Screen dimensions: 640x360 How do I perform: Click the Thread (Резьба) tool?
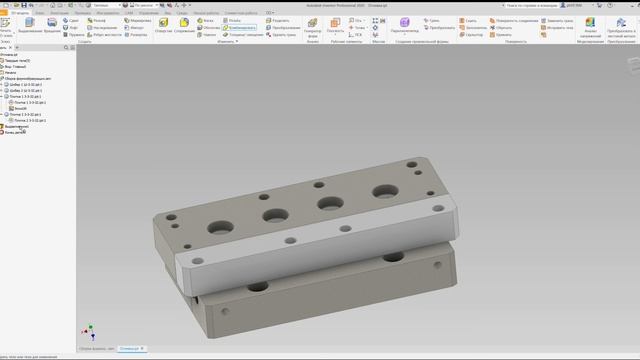[232, 20]
